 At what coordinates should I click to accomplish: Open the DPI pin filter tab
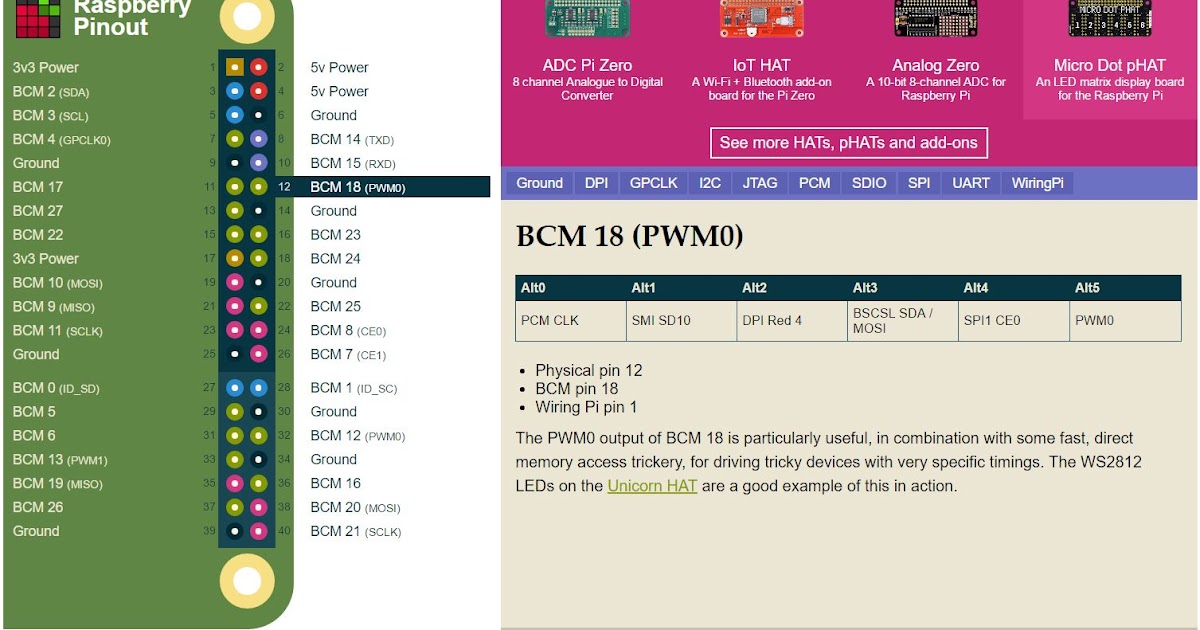(x=597, y=183)
